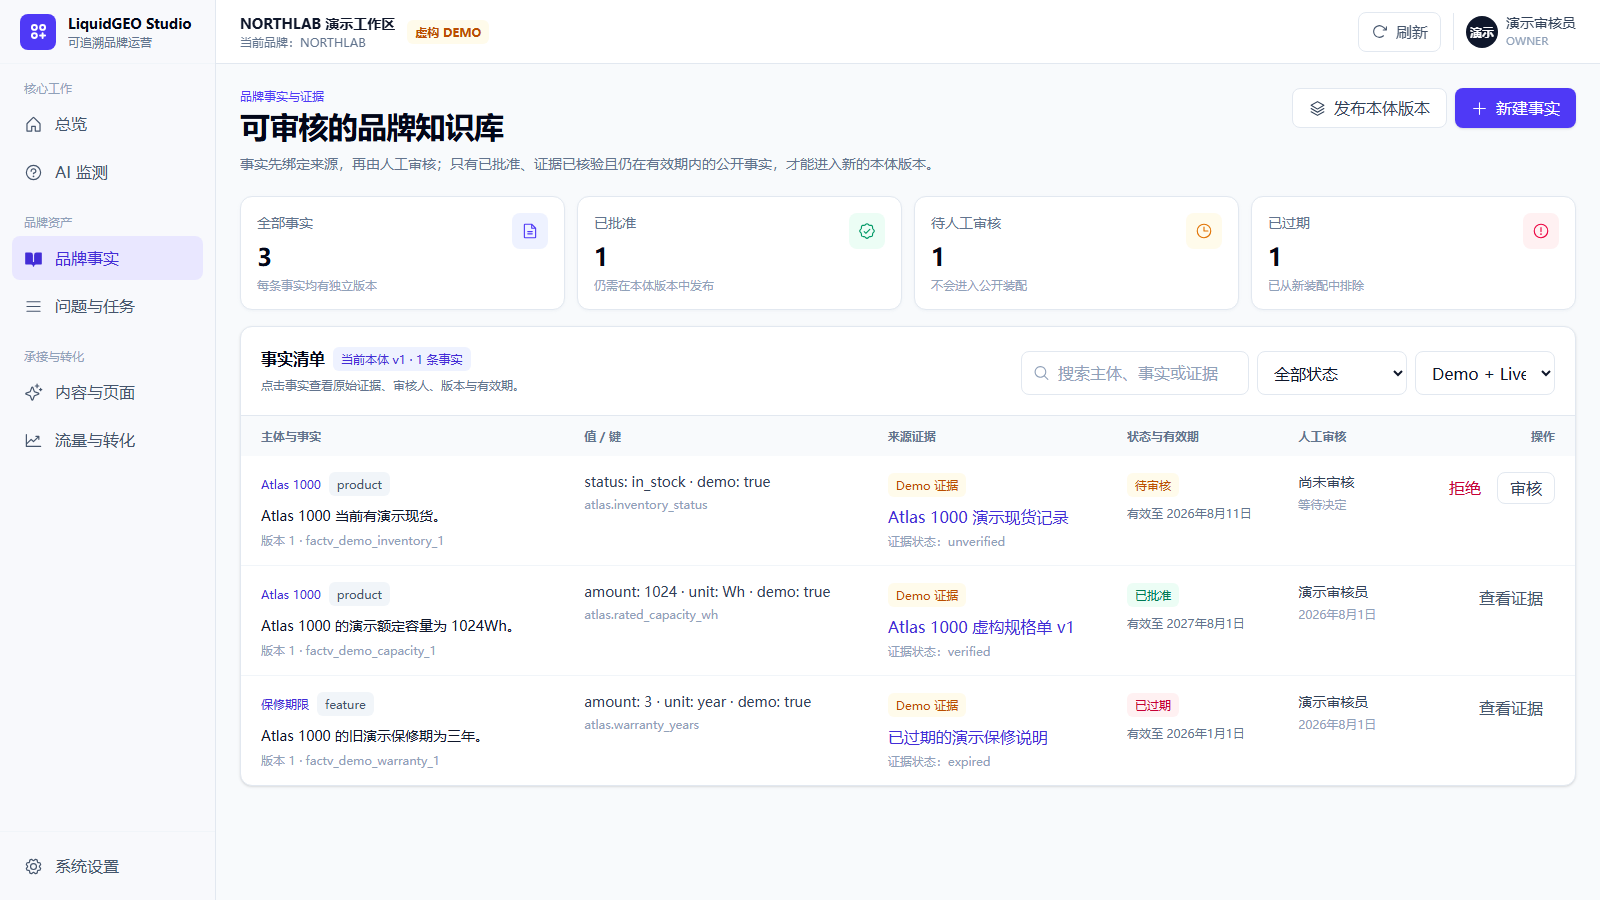Viewport: 1600px width, 900px height.
Task: Click the atlas.warranty_years key
Action: [x=642, y=725]
